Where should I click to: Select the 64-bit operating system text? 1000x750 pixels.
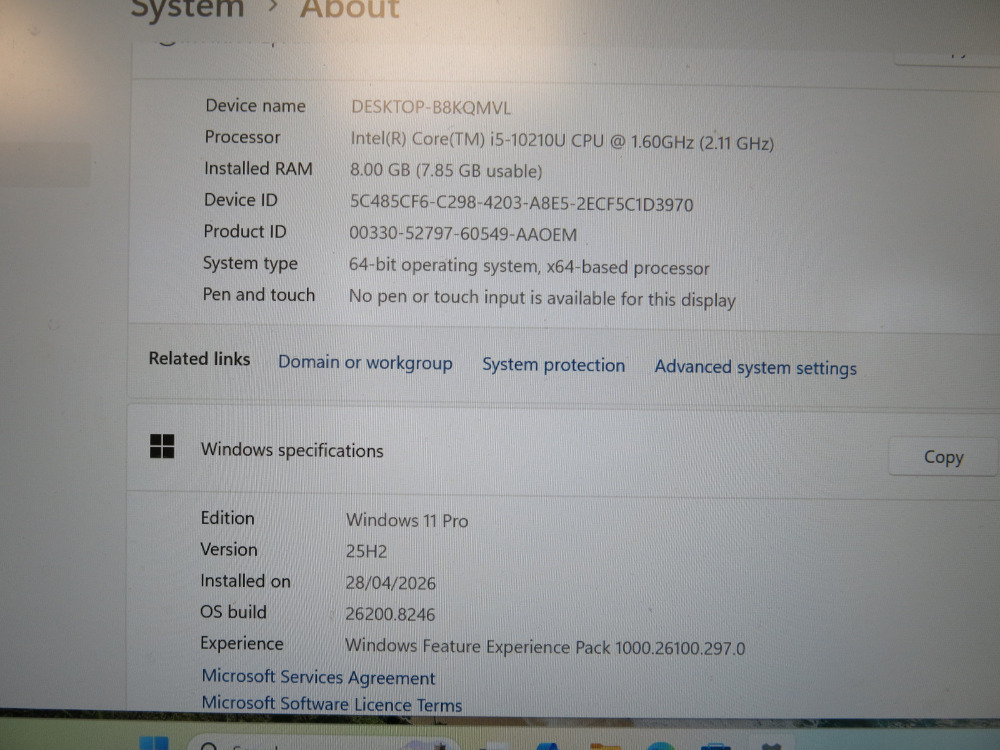pyautogui.click(x=529, y=266)
